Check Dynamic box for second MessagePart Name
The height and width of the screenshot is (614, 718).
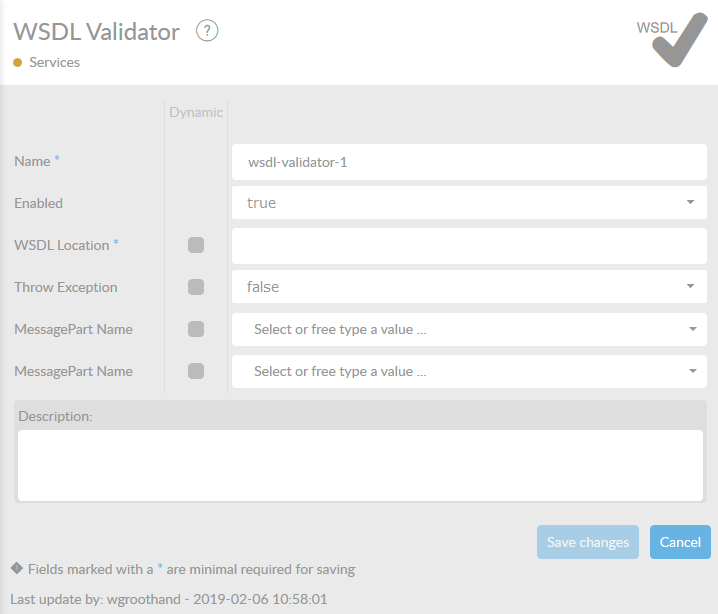[x=196, y=371]
